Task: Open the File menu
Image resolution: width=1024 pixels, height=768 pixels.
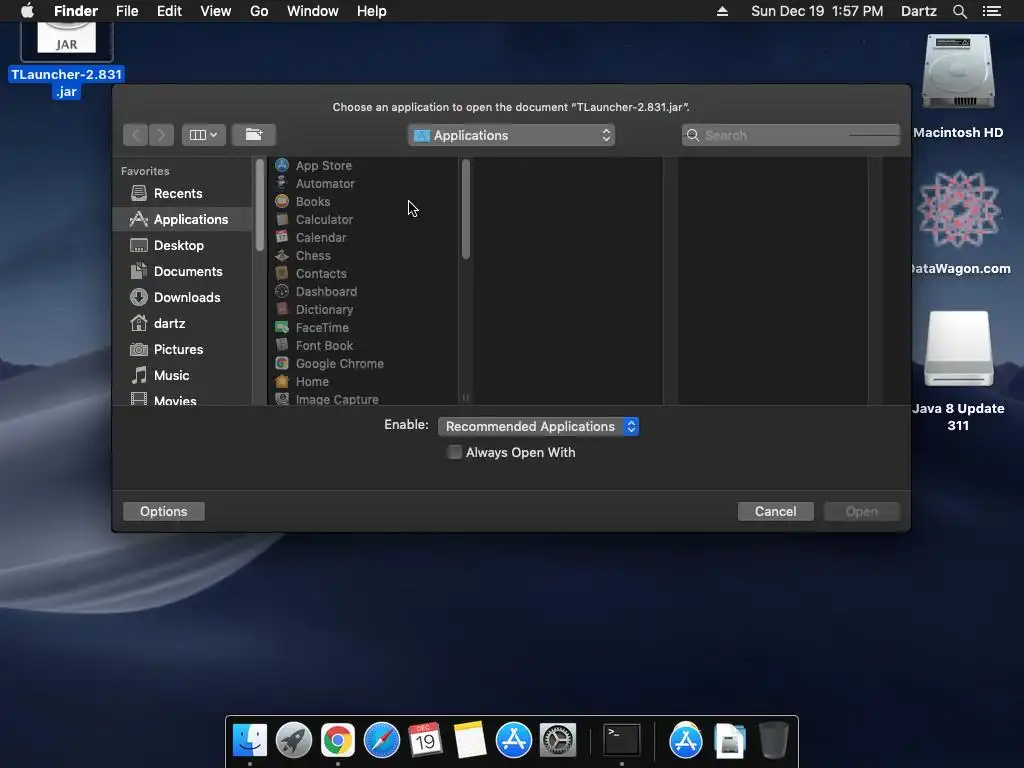Action: (127, 11)
